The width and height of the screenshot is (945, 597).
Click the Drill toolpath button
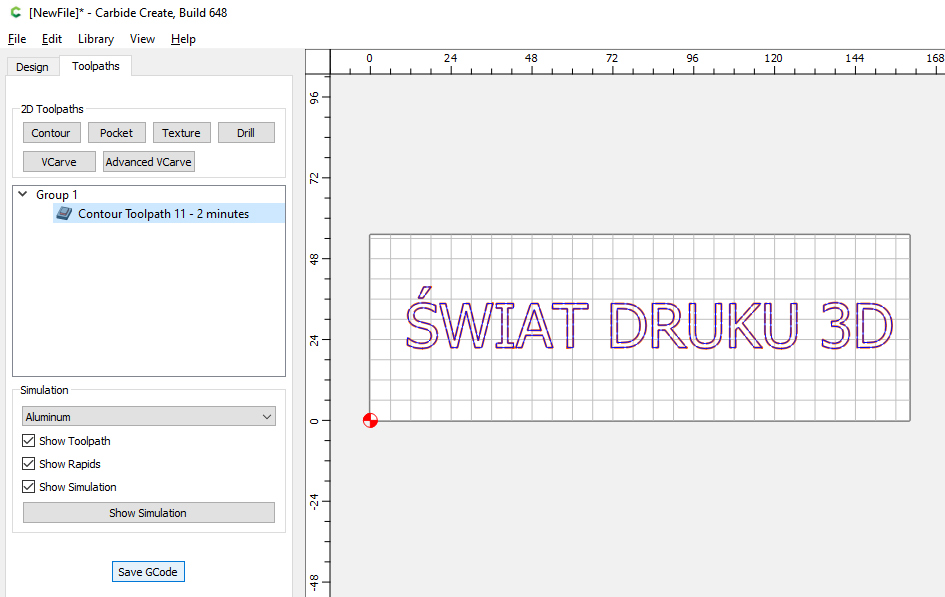[246, 133]
